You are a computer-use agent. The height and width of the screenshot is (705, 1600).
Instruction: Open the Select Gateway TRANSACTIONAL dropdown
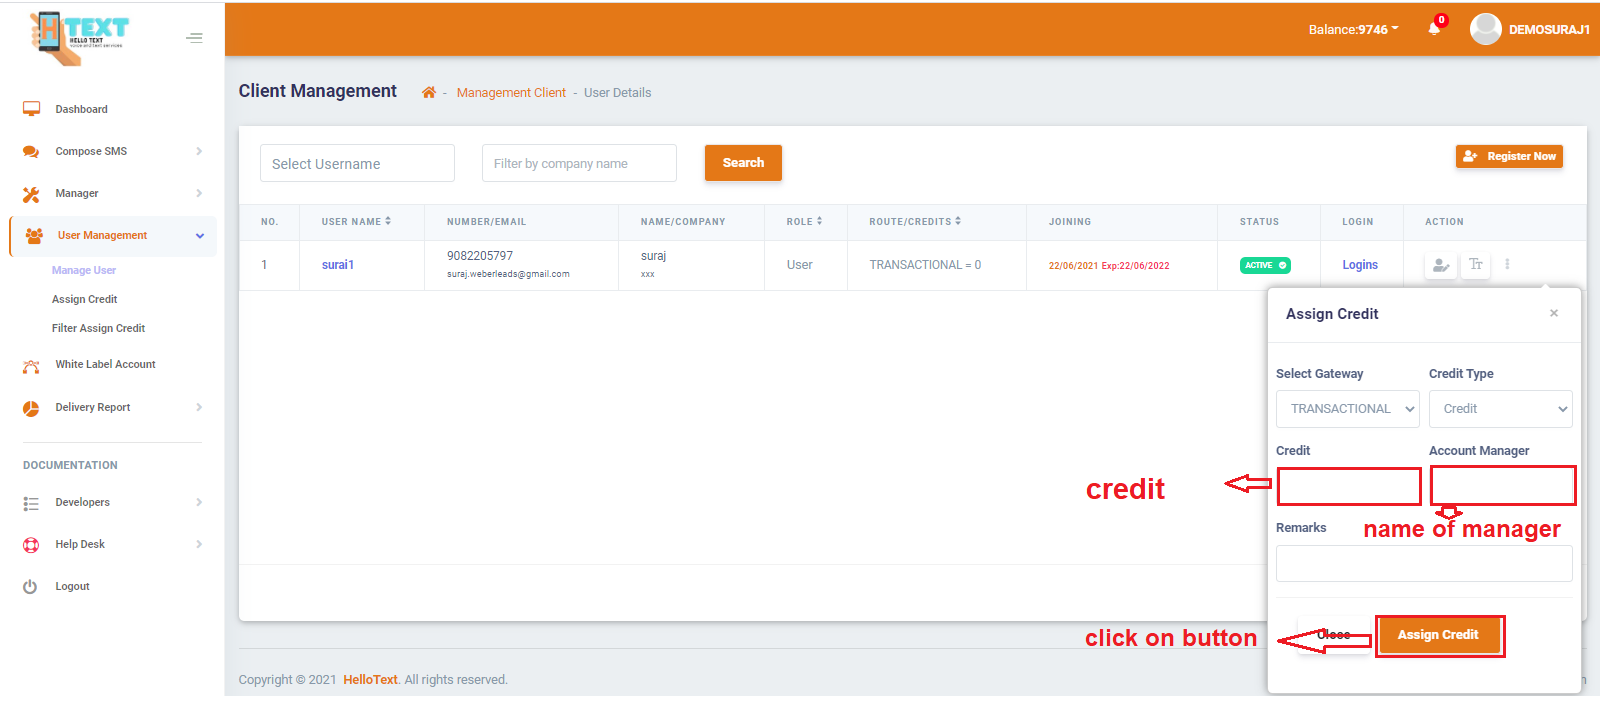(x=1348, y=409)
